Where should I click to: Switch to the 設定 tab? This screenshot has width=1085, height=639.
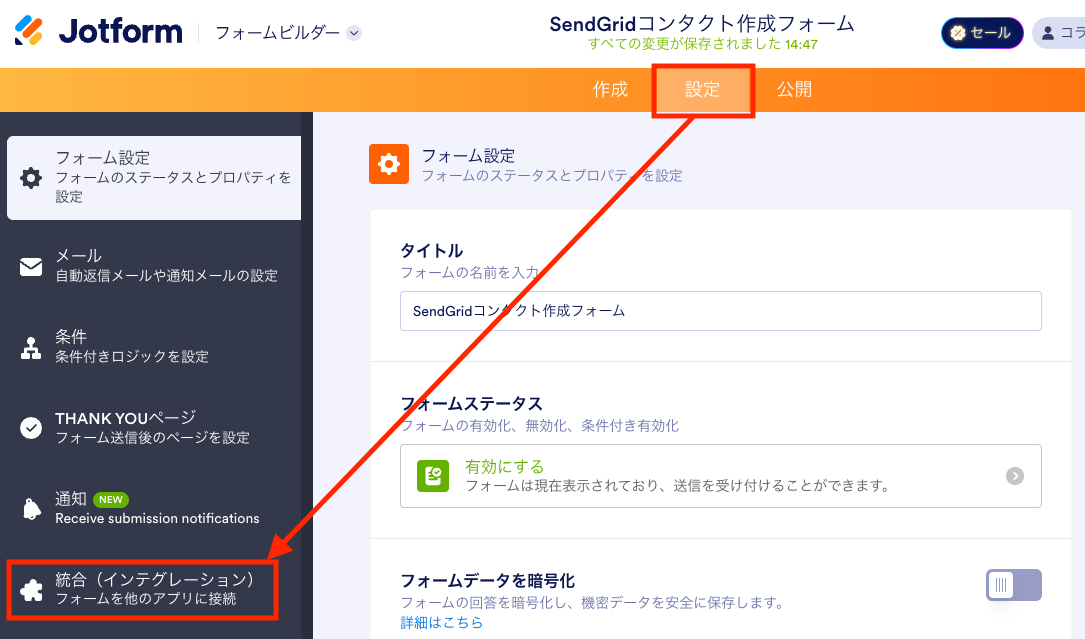703,90
